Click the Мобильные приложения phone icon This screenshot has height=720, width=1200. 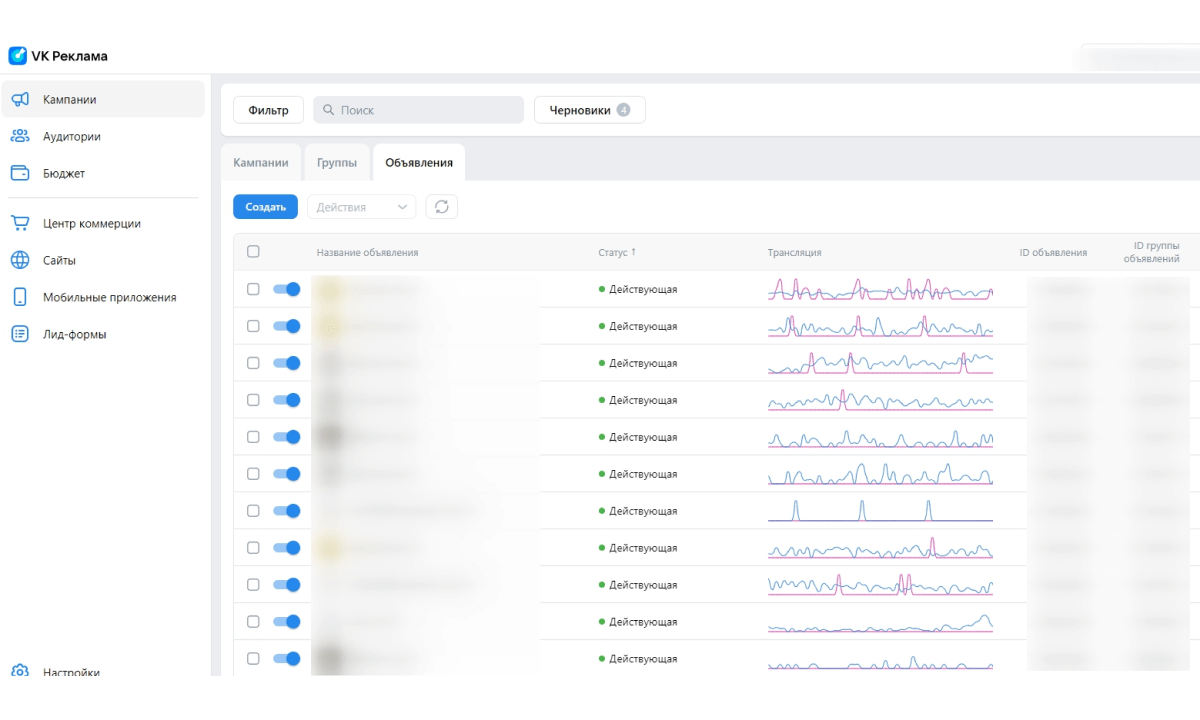[x=20, y=298]
